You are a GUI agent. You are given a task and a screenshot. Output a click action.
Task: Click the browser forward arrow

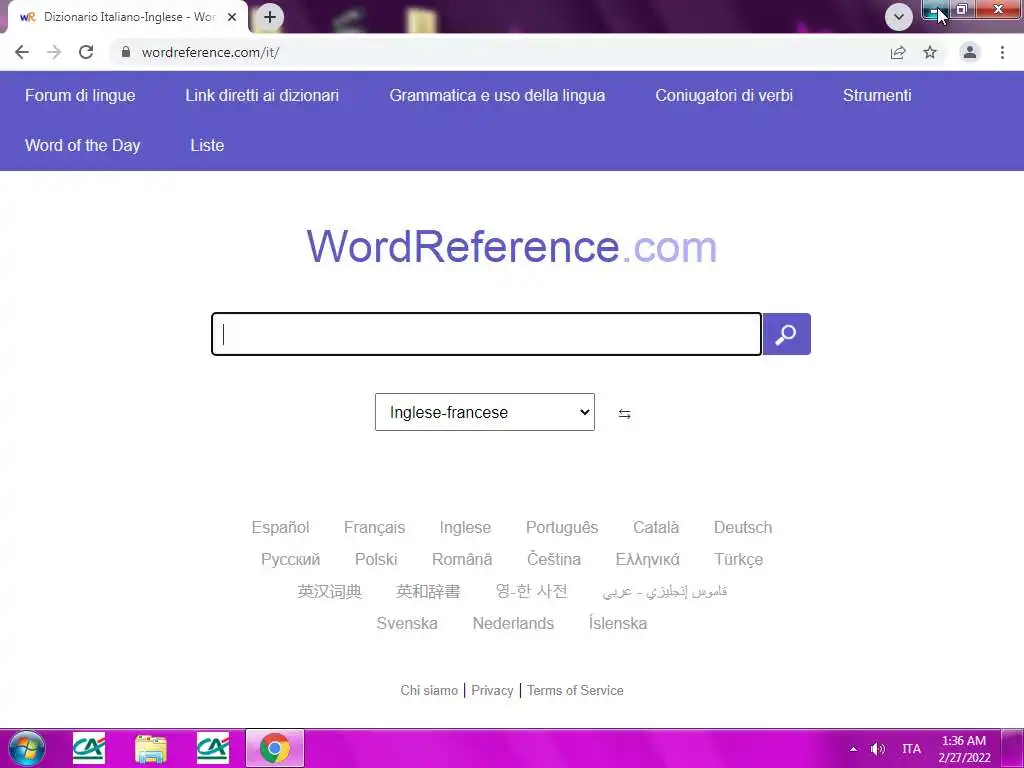54,52
